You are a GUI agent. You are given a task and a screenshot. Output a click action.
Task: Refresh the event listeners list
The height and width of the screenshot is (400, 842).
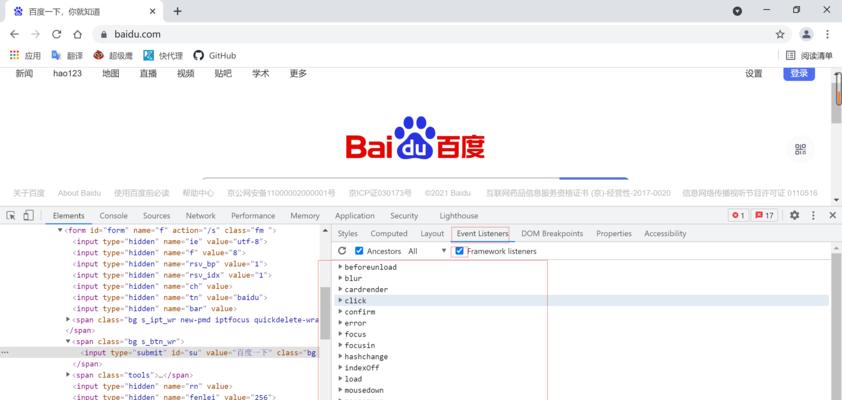pos(342,251)
